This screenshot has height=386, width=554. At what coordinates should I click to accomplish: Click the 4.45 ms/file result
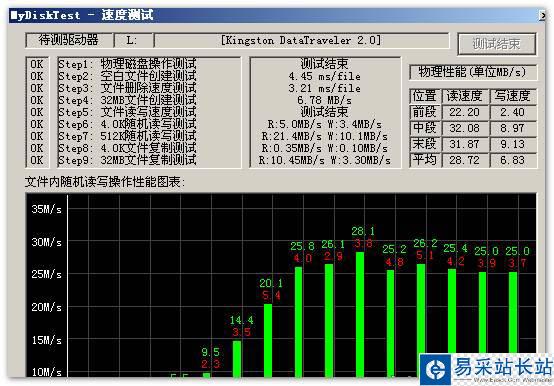point(325,76)
